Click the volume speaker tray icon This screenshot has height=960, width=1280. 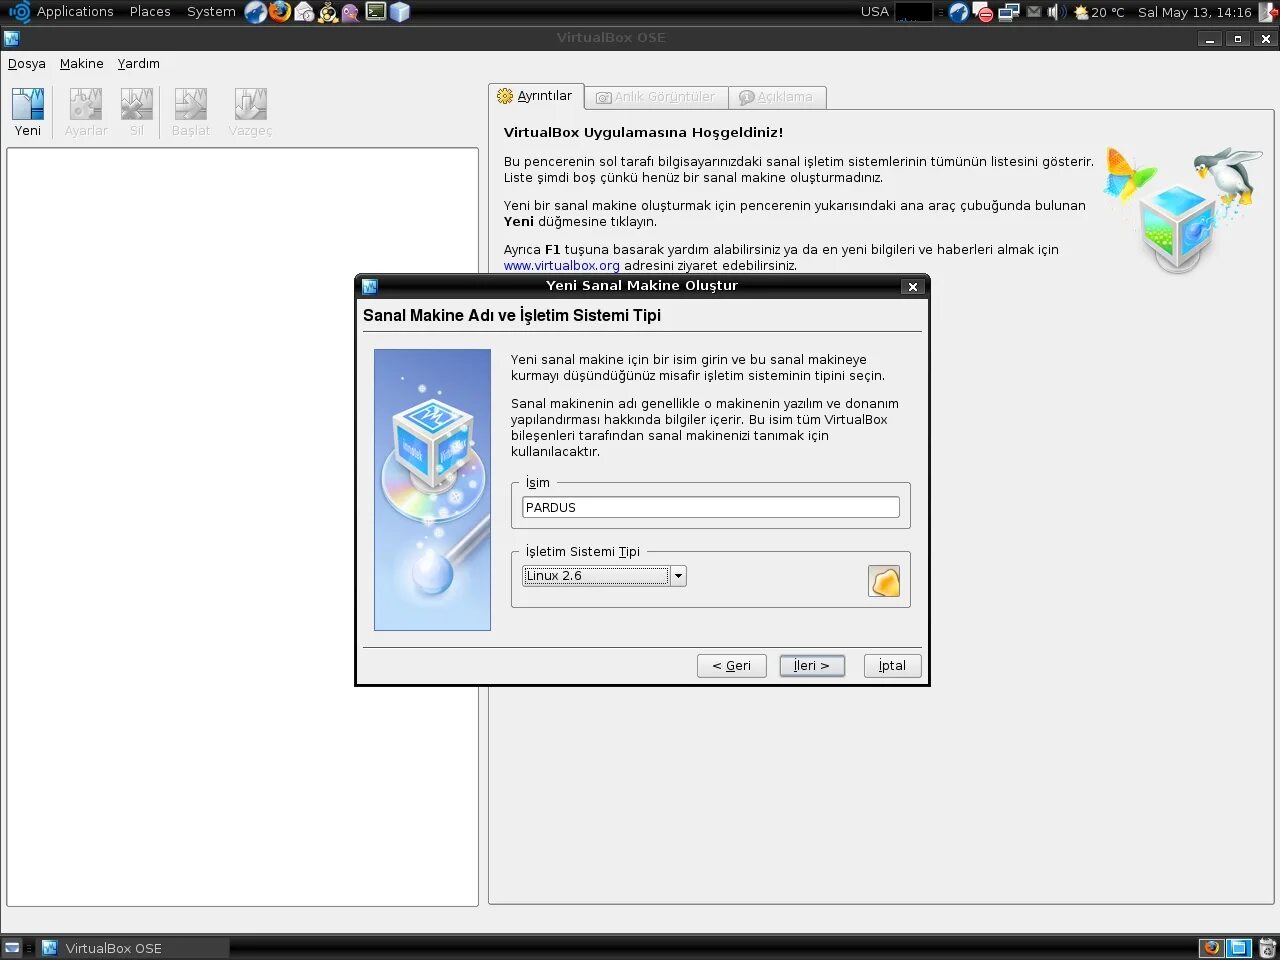click(x=1056, y=12)
